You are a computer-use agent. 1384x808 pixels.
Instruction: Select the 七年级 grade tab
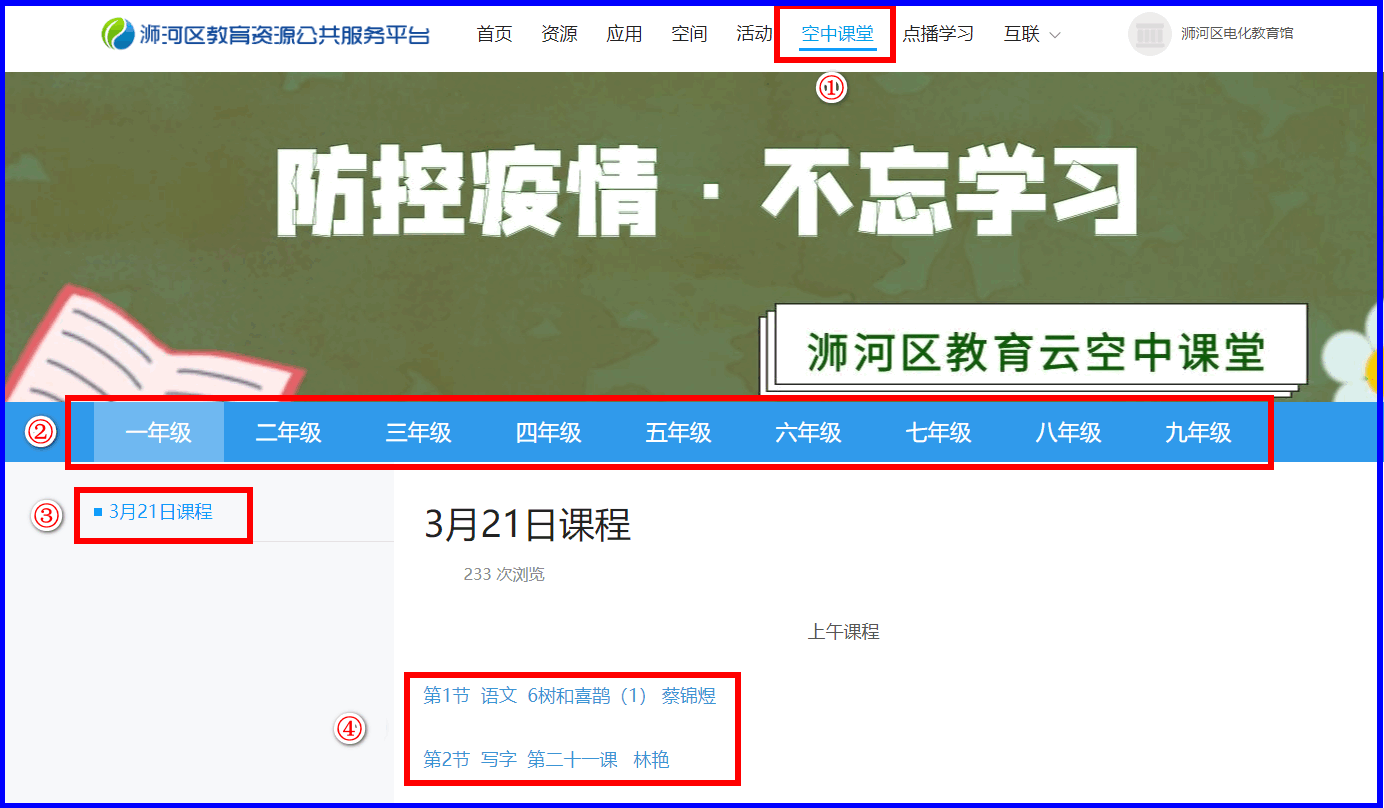tap(939, 433)
